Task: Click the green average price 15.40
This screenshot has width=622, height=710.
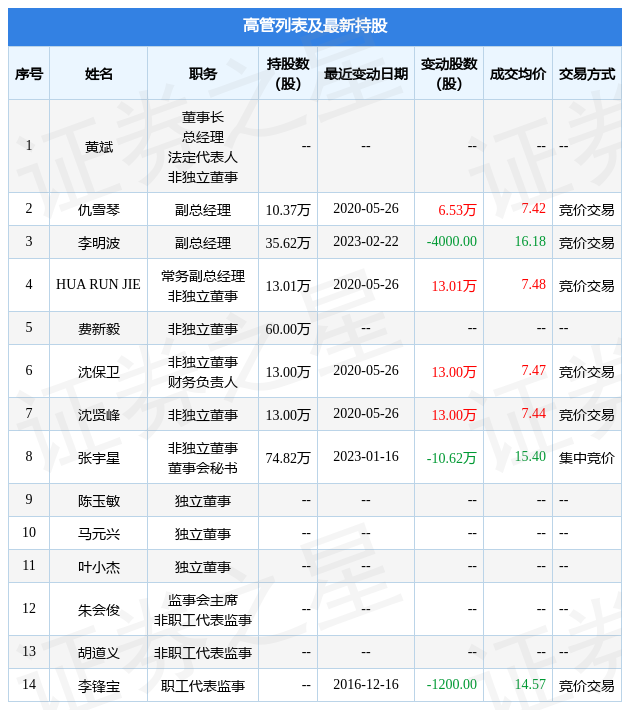Action: coord(530,456)
